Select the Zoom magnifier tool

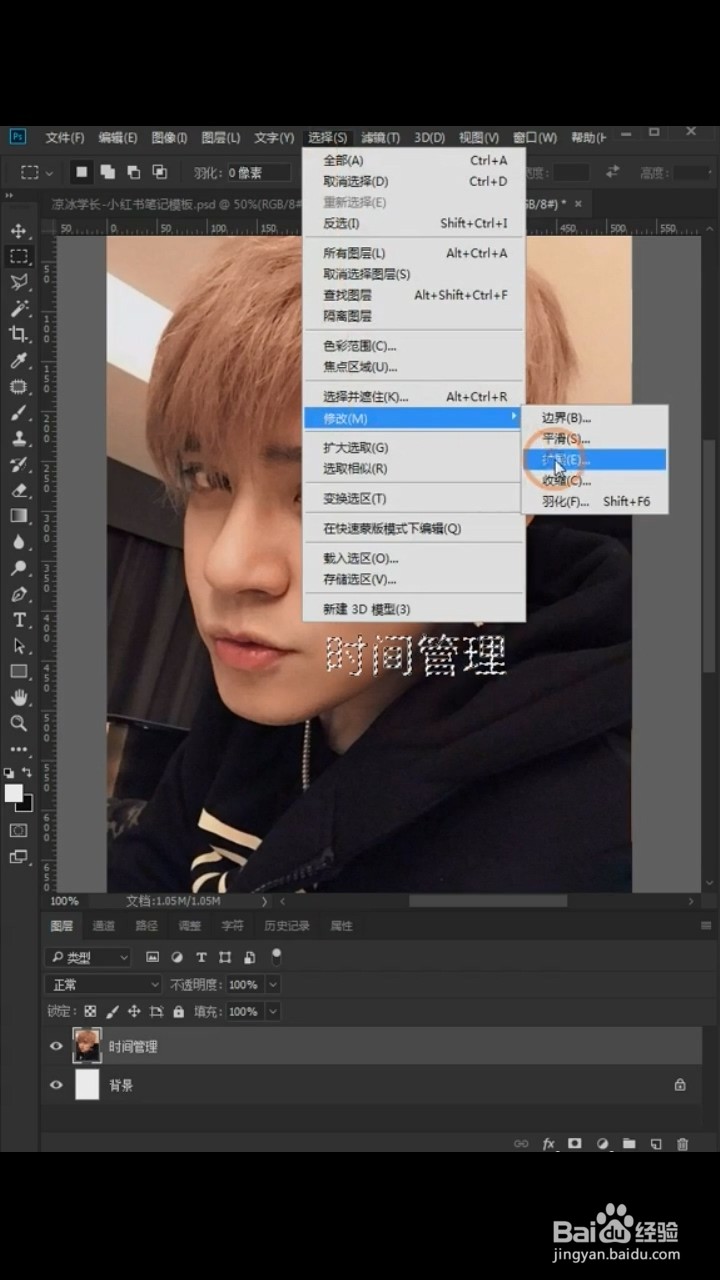(x=19, y=723)
